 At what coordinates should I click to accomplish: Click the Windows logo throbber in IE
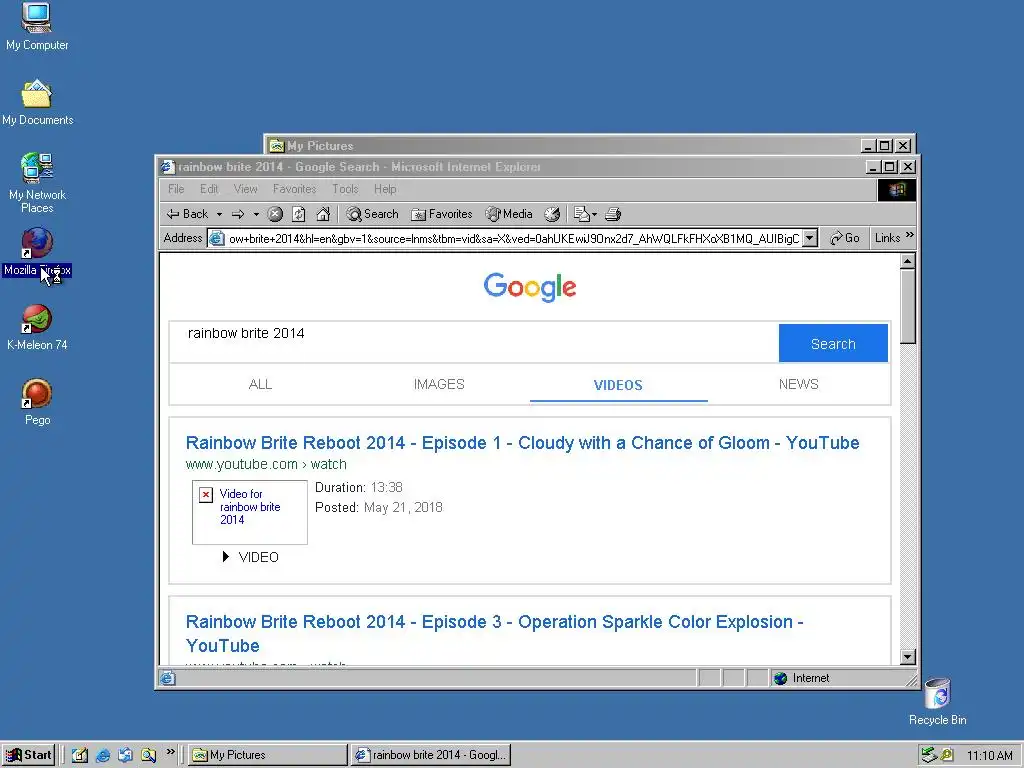896,190
